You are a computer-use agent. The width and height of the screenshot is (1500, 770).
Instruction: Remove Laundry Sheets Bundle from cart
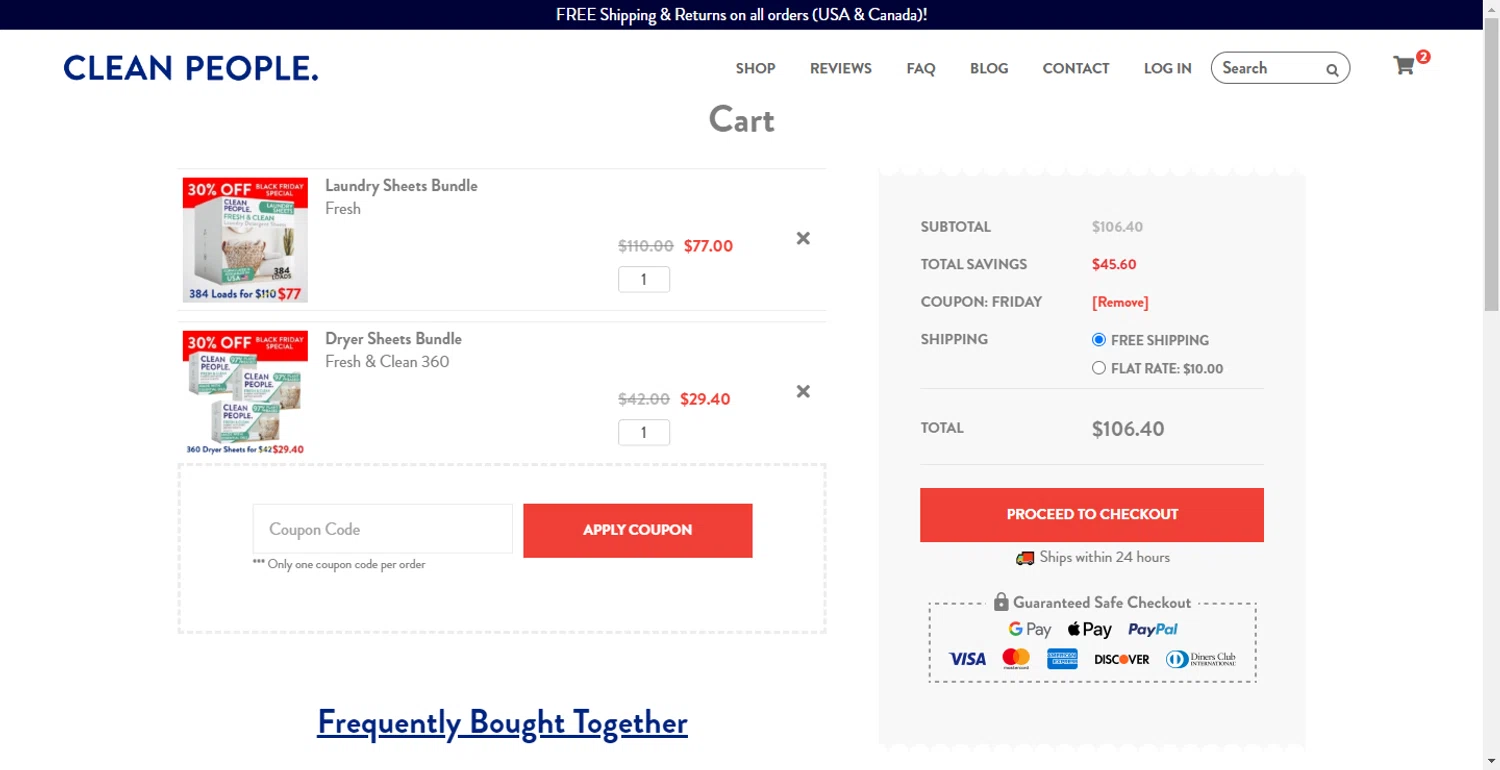[803, 238]
